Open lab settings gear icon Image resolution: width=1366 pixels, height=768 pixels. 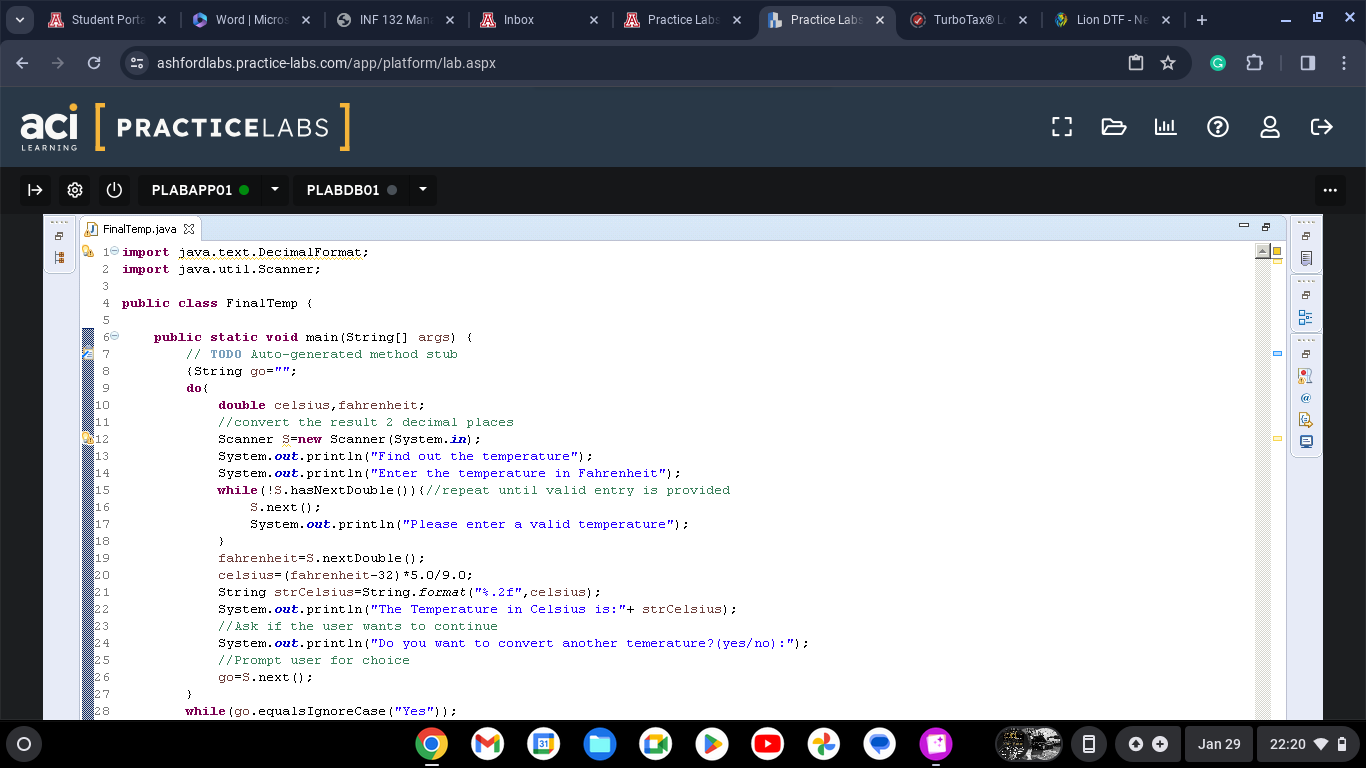[x=74, y=190]
